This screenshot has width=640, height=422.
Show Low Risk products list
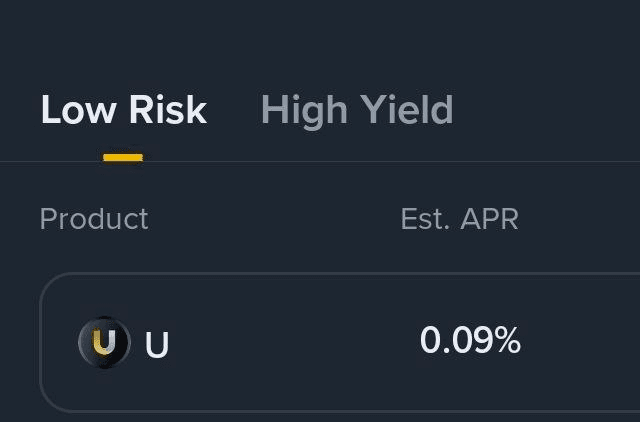[123, 110]
